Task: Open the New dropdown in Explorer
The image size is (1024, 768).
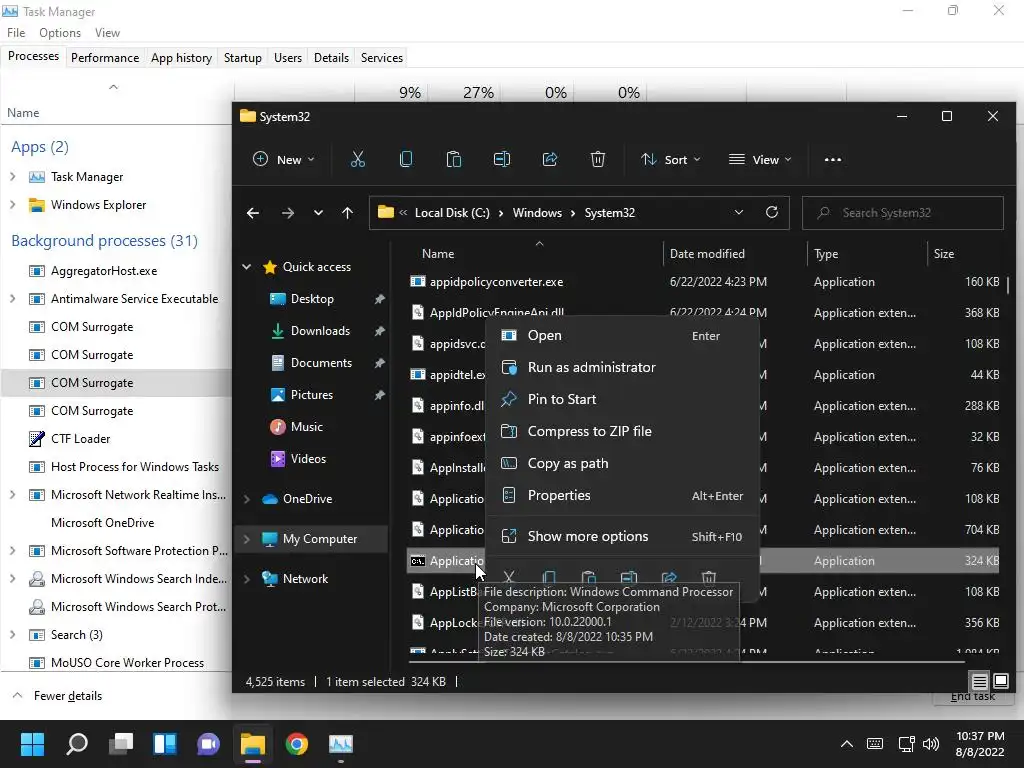Action: pos(283,159)
